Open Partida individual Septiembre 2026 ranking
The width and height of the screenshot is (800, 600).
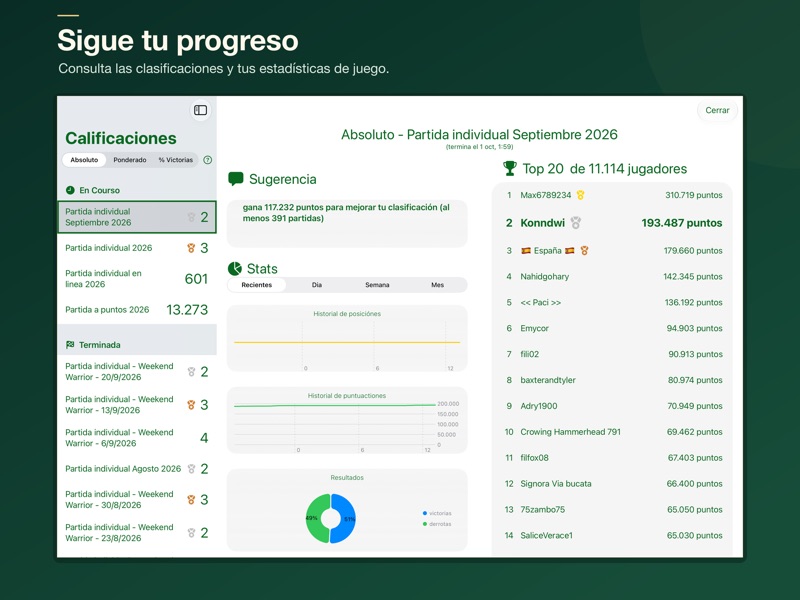coord(137,217)
